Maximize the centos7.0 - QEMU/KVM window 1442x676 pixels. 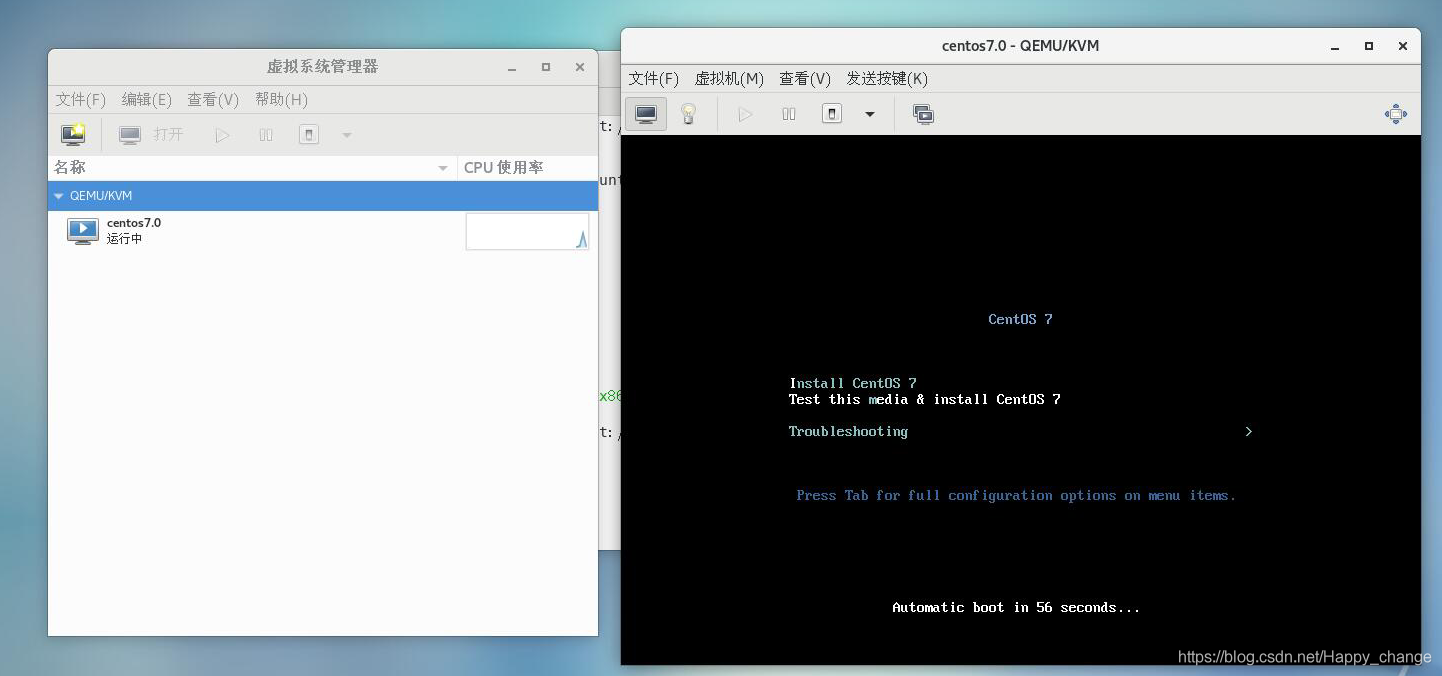[x=1369, y=46]
